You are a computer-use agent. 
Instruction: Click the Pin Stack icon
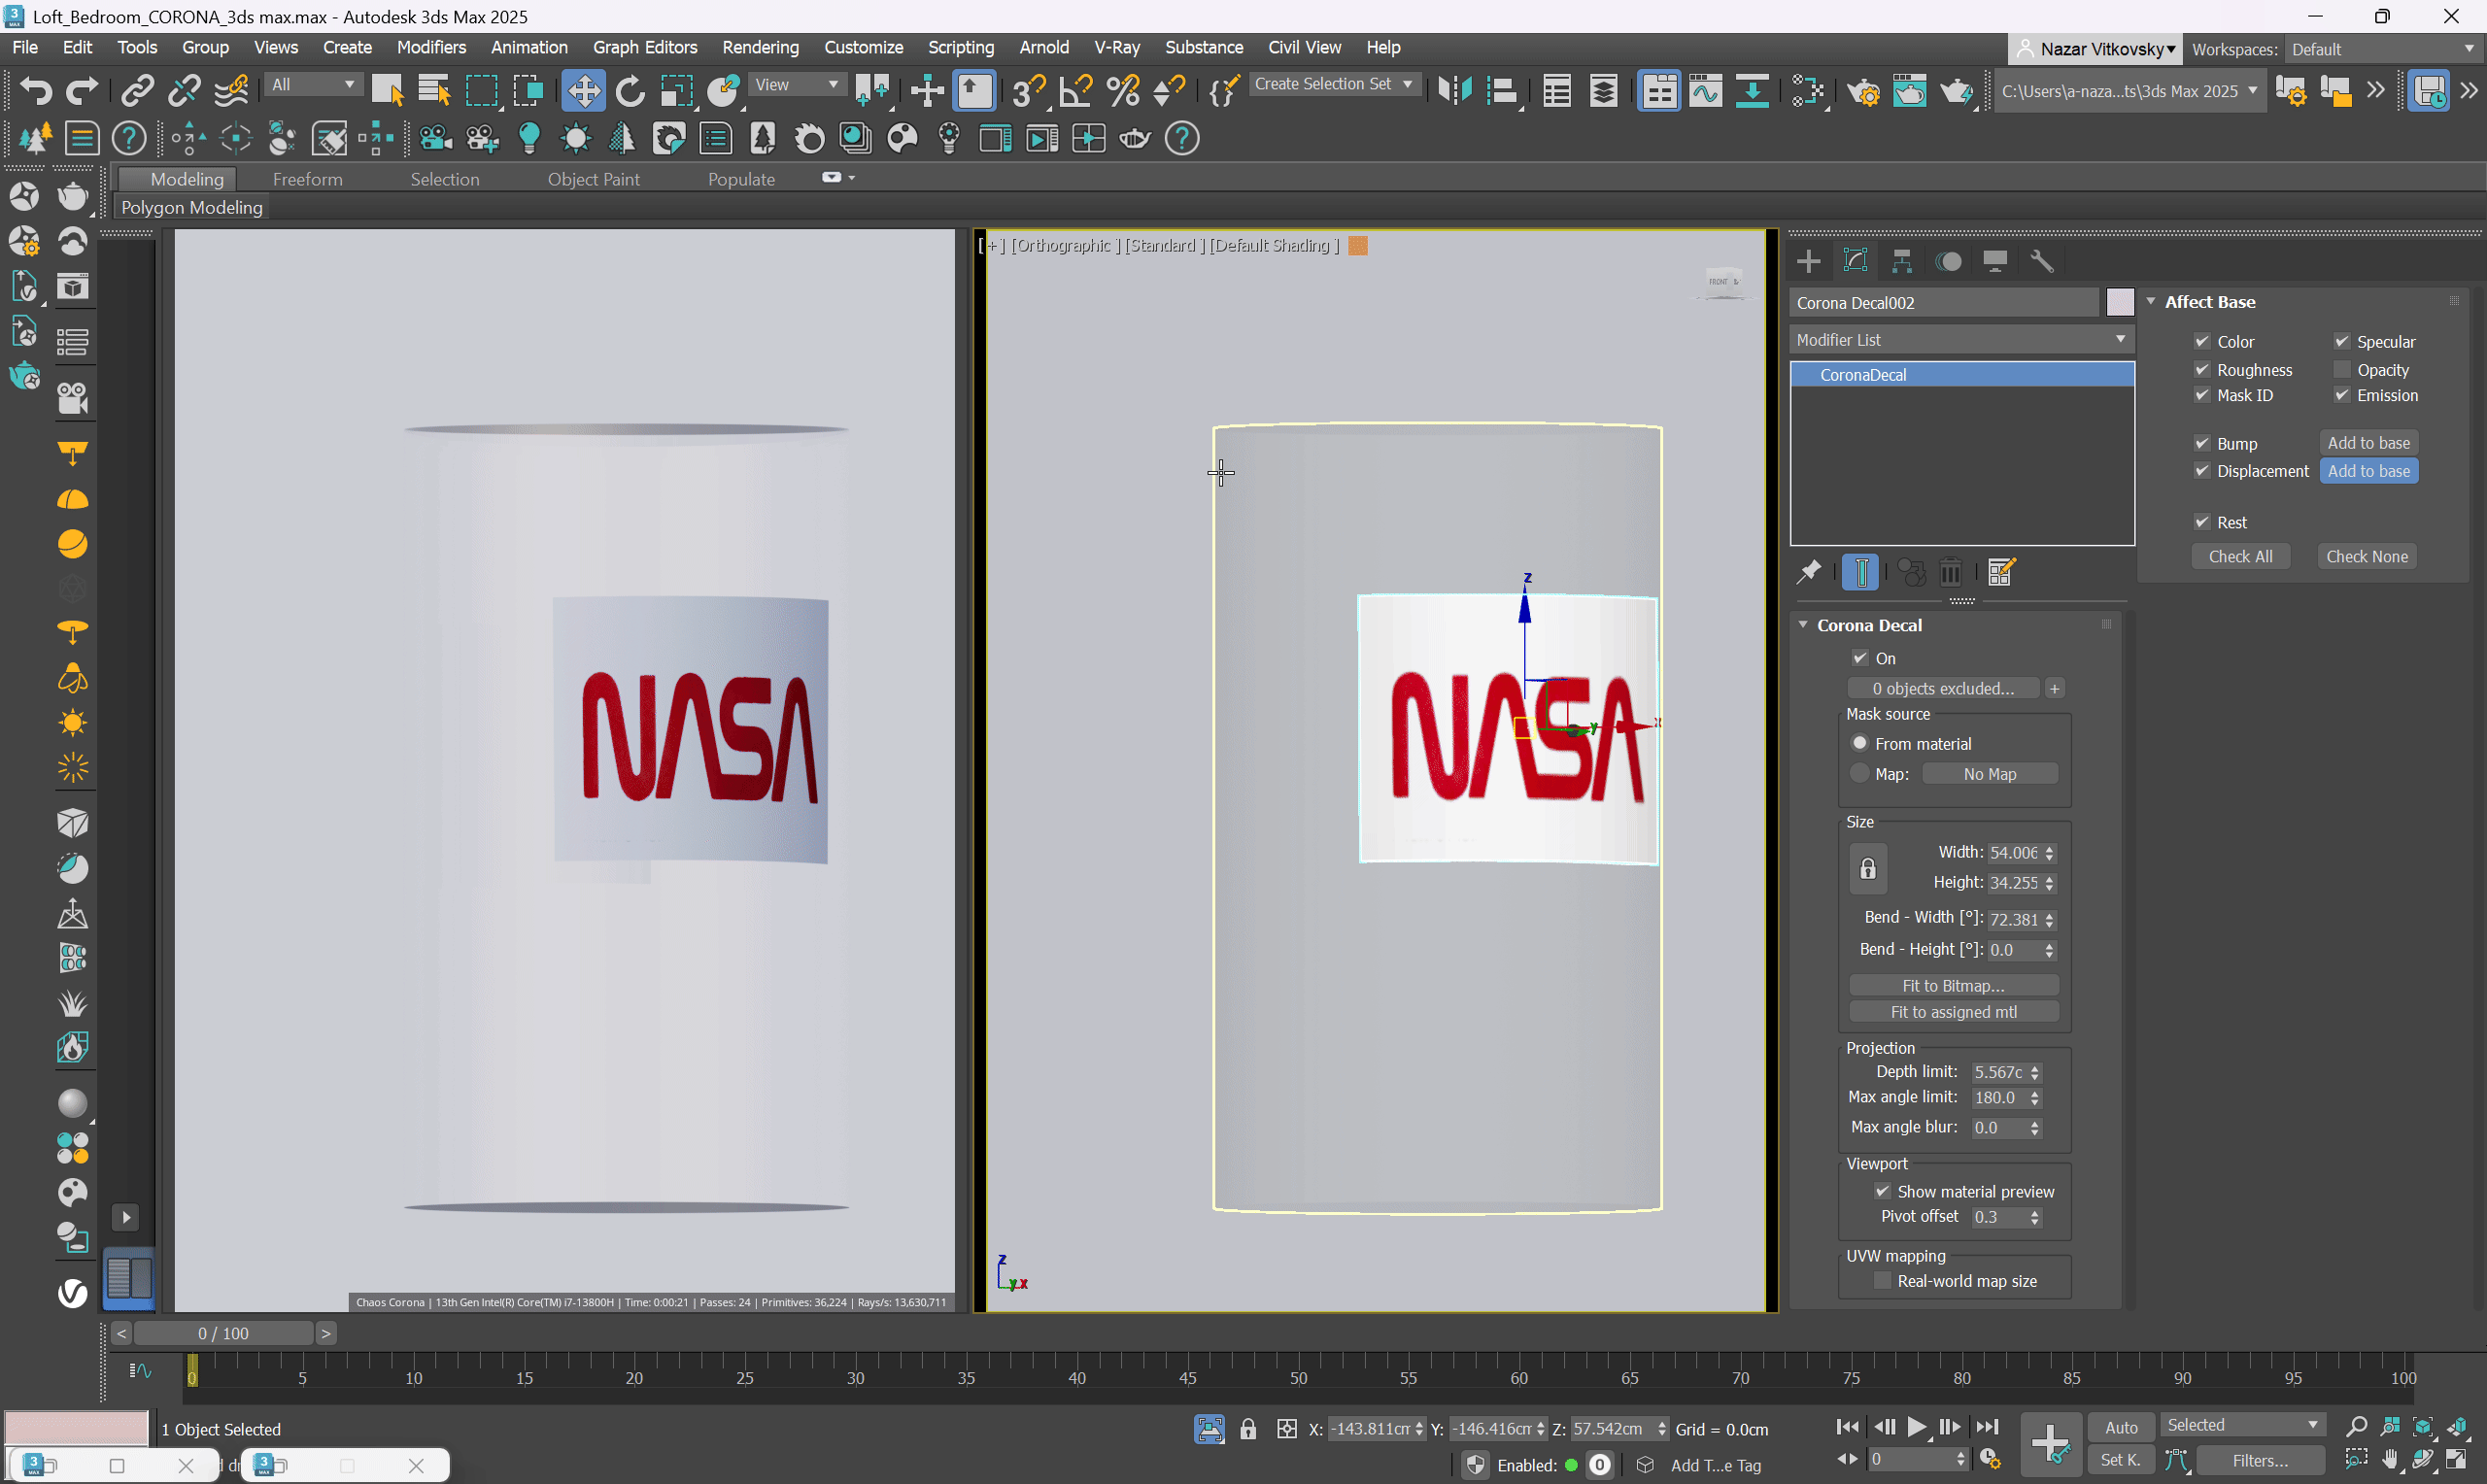[x=1809, y=572]
